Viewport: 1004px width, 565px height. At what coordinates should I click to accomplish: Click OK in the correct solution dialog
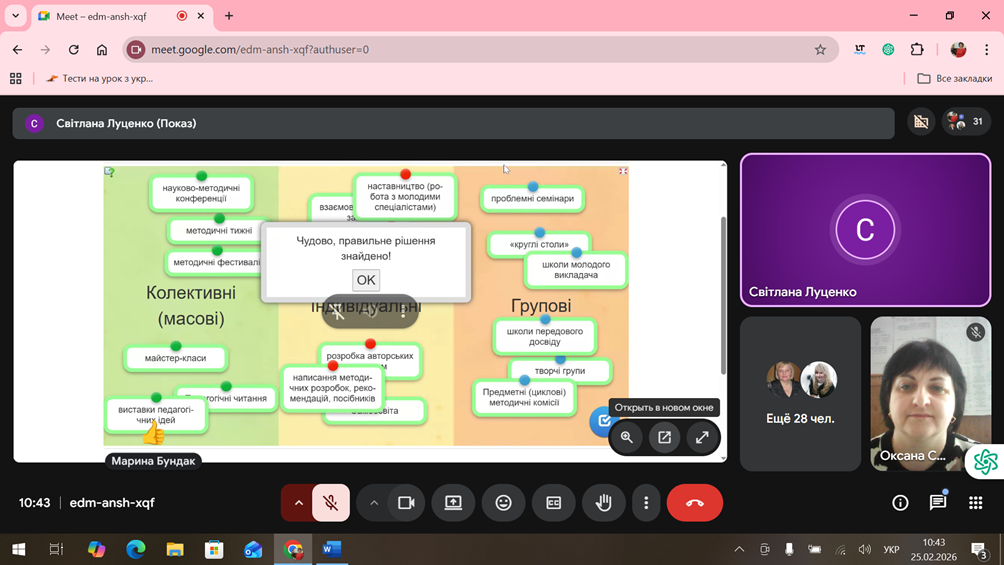point(366,280)
